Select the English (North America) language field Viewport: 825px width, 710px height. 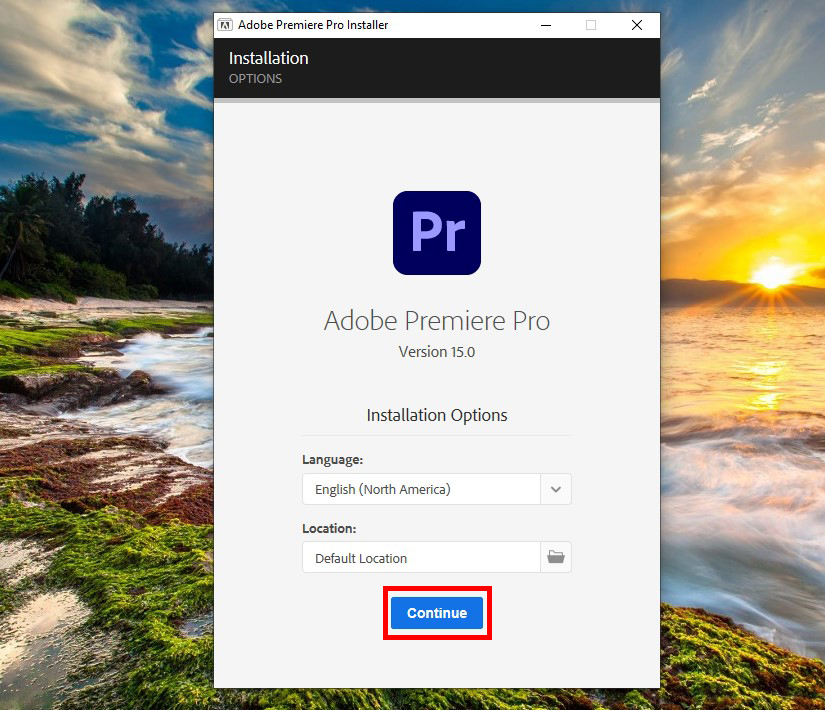point(421,489)
